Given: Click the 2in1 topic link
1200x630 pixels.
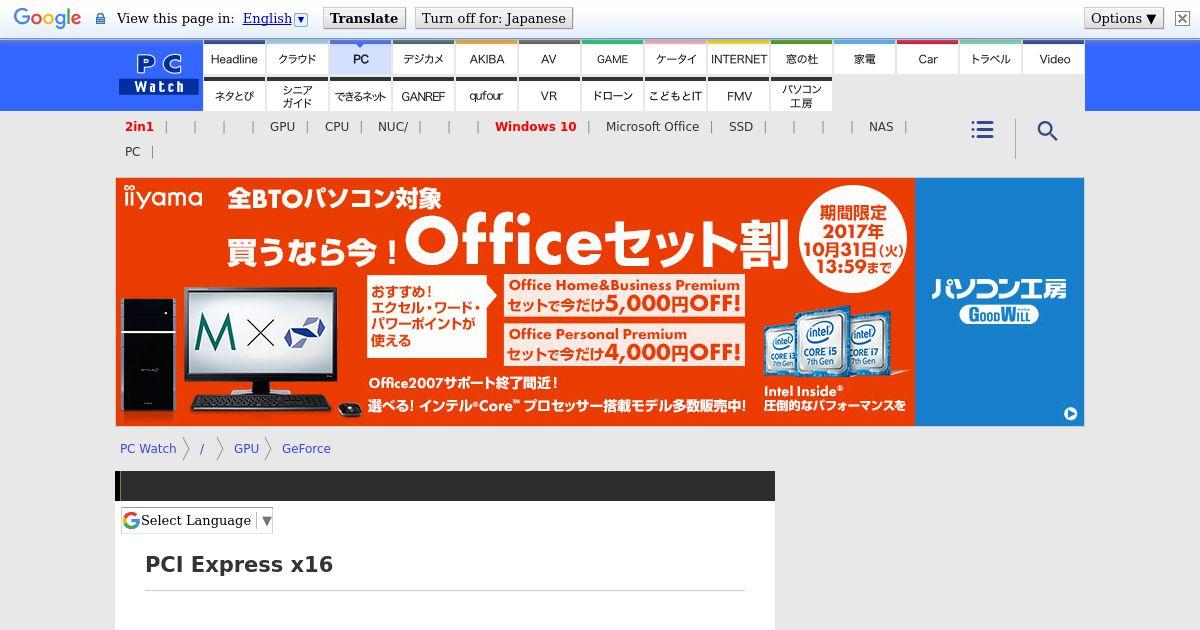Looking at the screenshot, I should (139, 127).
